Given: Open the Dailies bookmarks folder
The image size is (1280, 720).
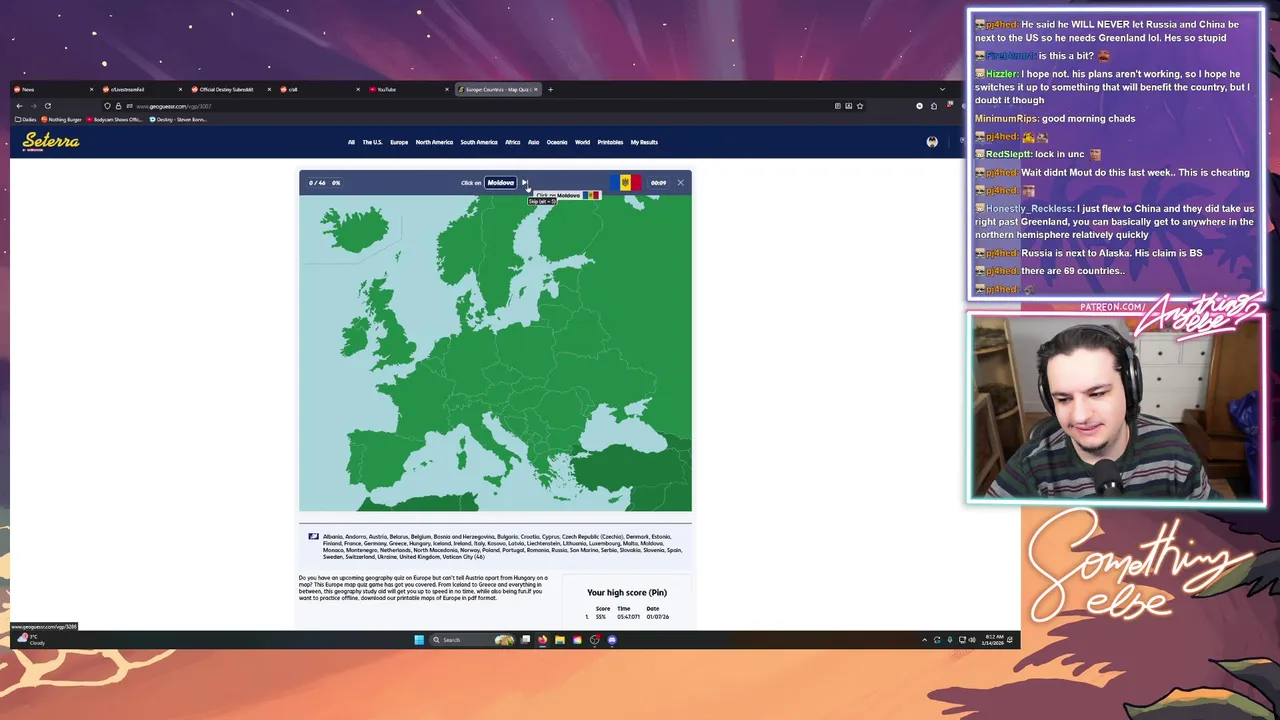Looking at the screenshot, I should tap(26, 120).
